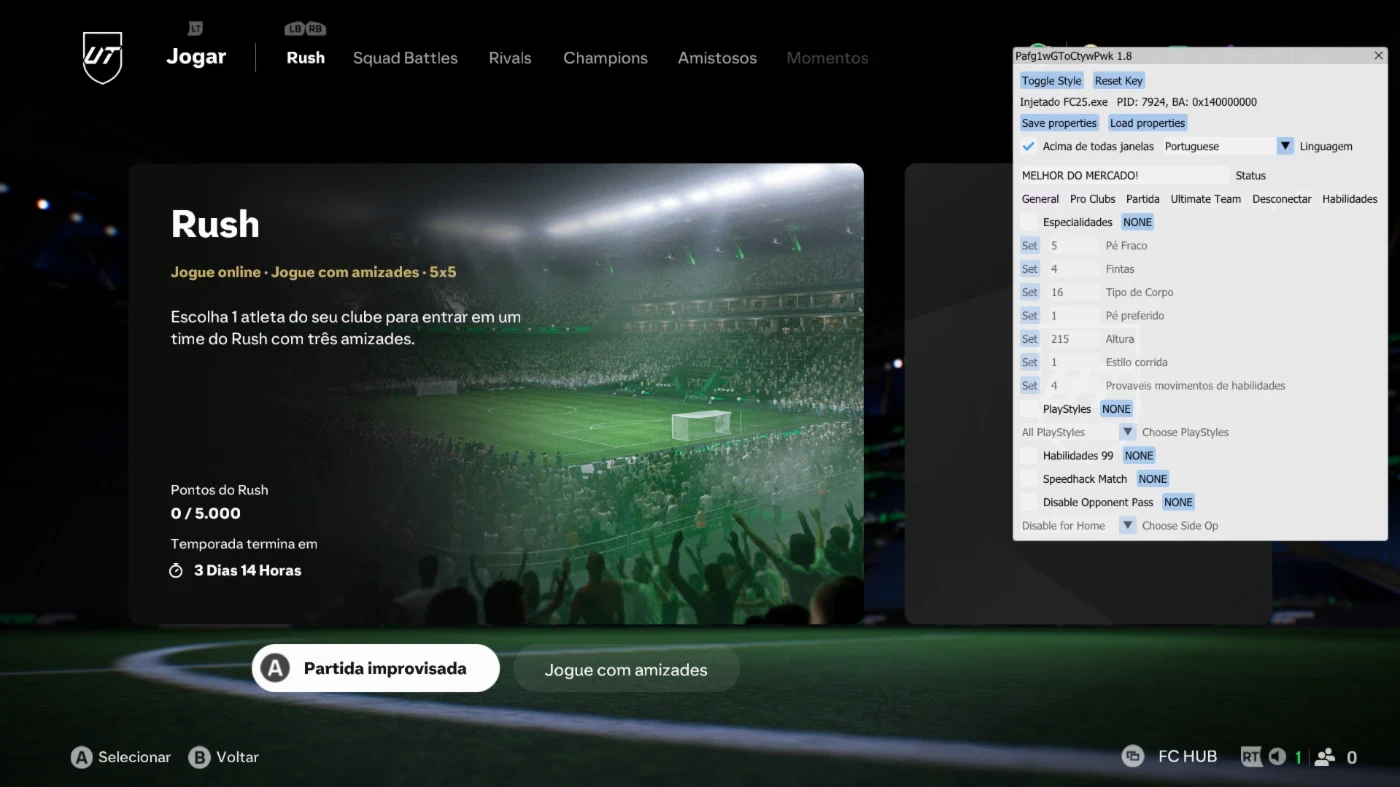Click the Pé Fraco value field
The width and height of the screenshot is (1400, 787).
coord(1073,245)
